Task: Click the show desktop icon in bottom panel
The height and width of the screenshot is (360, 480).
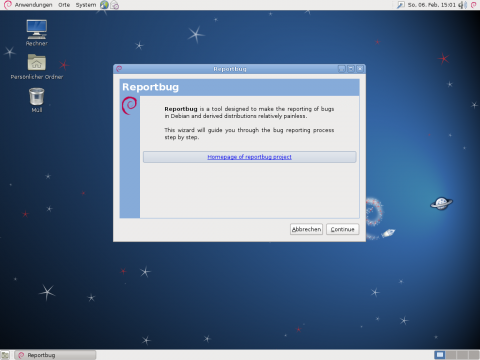Action: tap(5, 355)
